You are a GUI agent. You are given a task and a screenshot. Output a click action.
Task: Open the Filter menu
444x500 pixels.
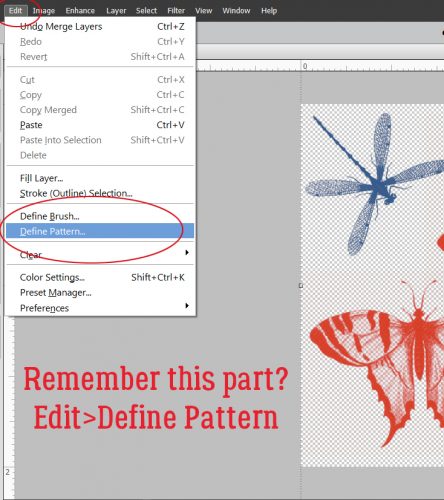(x=176, y=11)
